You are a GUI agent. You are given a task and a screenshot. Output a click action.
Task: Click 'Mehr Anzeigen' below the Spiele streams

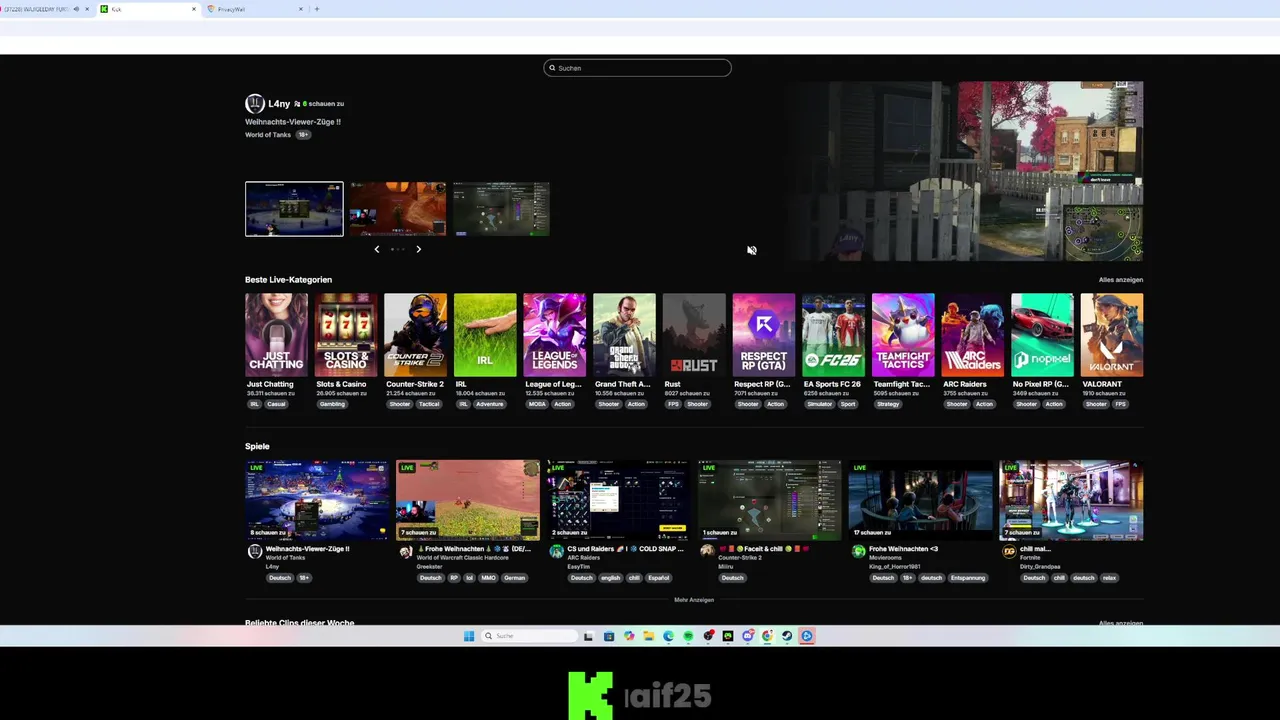tap(694, 600)
